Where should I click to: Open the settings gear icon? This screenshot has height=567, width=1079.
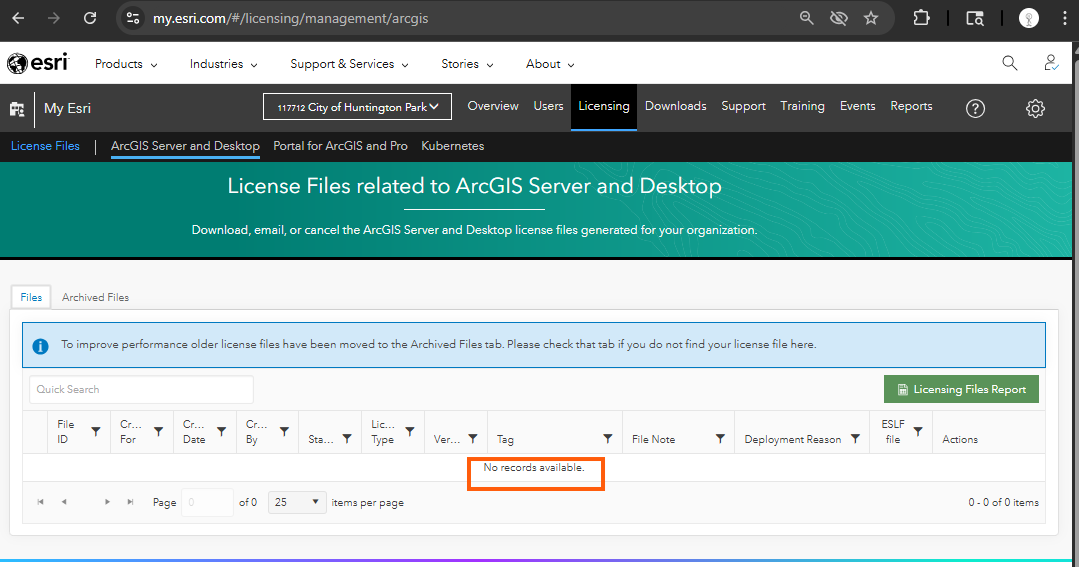(x=1035, y=108)
